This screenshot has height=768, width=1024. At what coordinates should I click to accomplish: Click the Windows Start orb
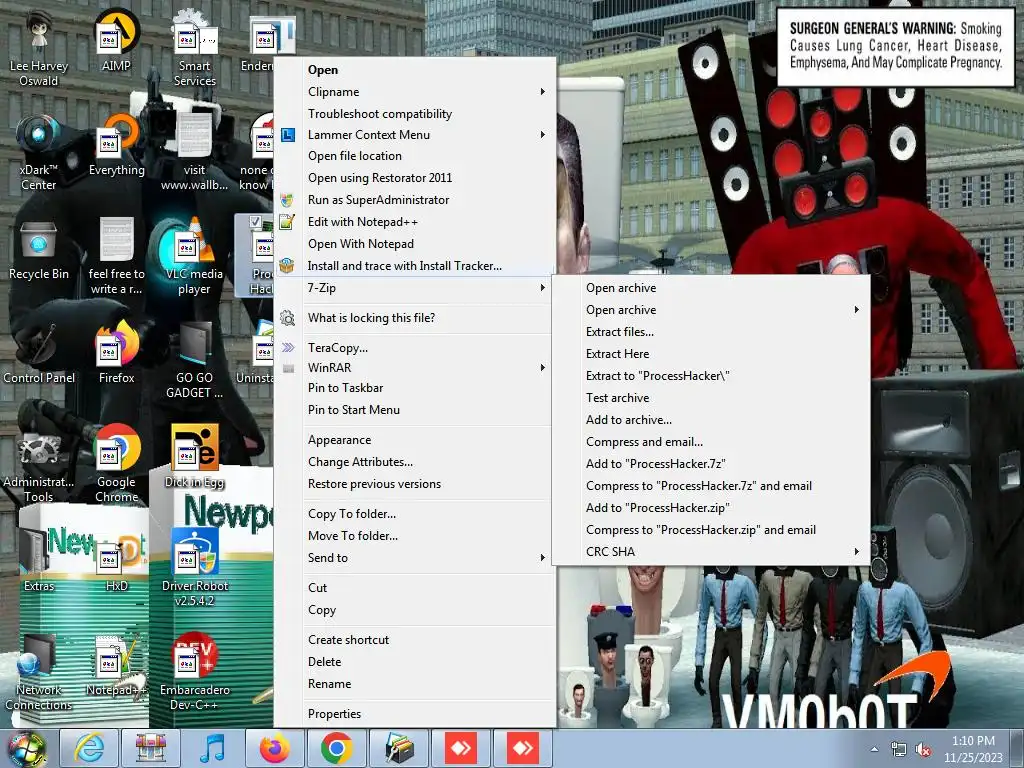(27, 750)
